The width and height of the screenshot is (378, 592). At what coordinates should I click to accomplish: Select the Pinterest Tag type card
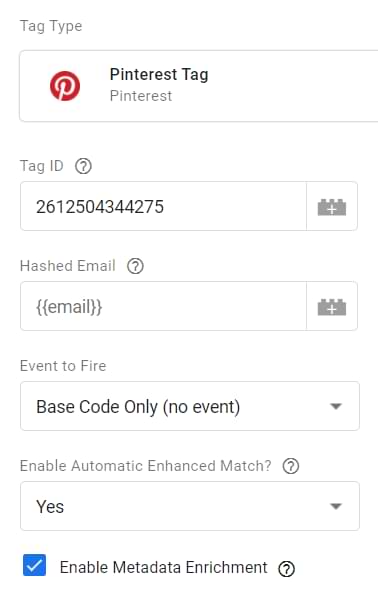tap(199, 86)
